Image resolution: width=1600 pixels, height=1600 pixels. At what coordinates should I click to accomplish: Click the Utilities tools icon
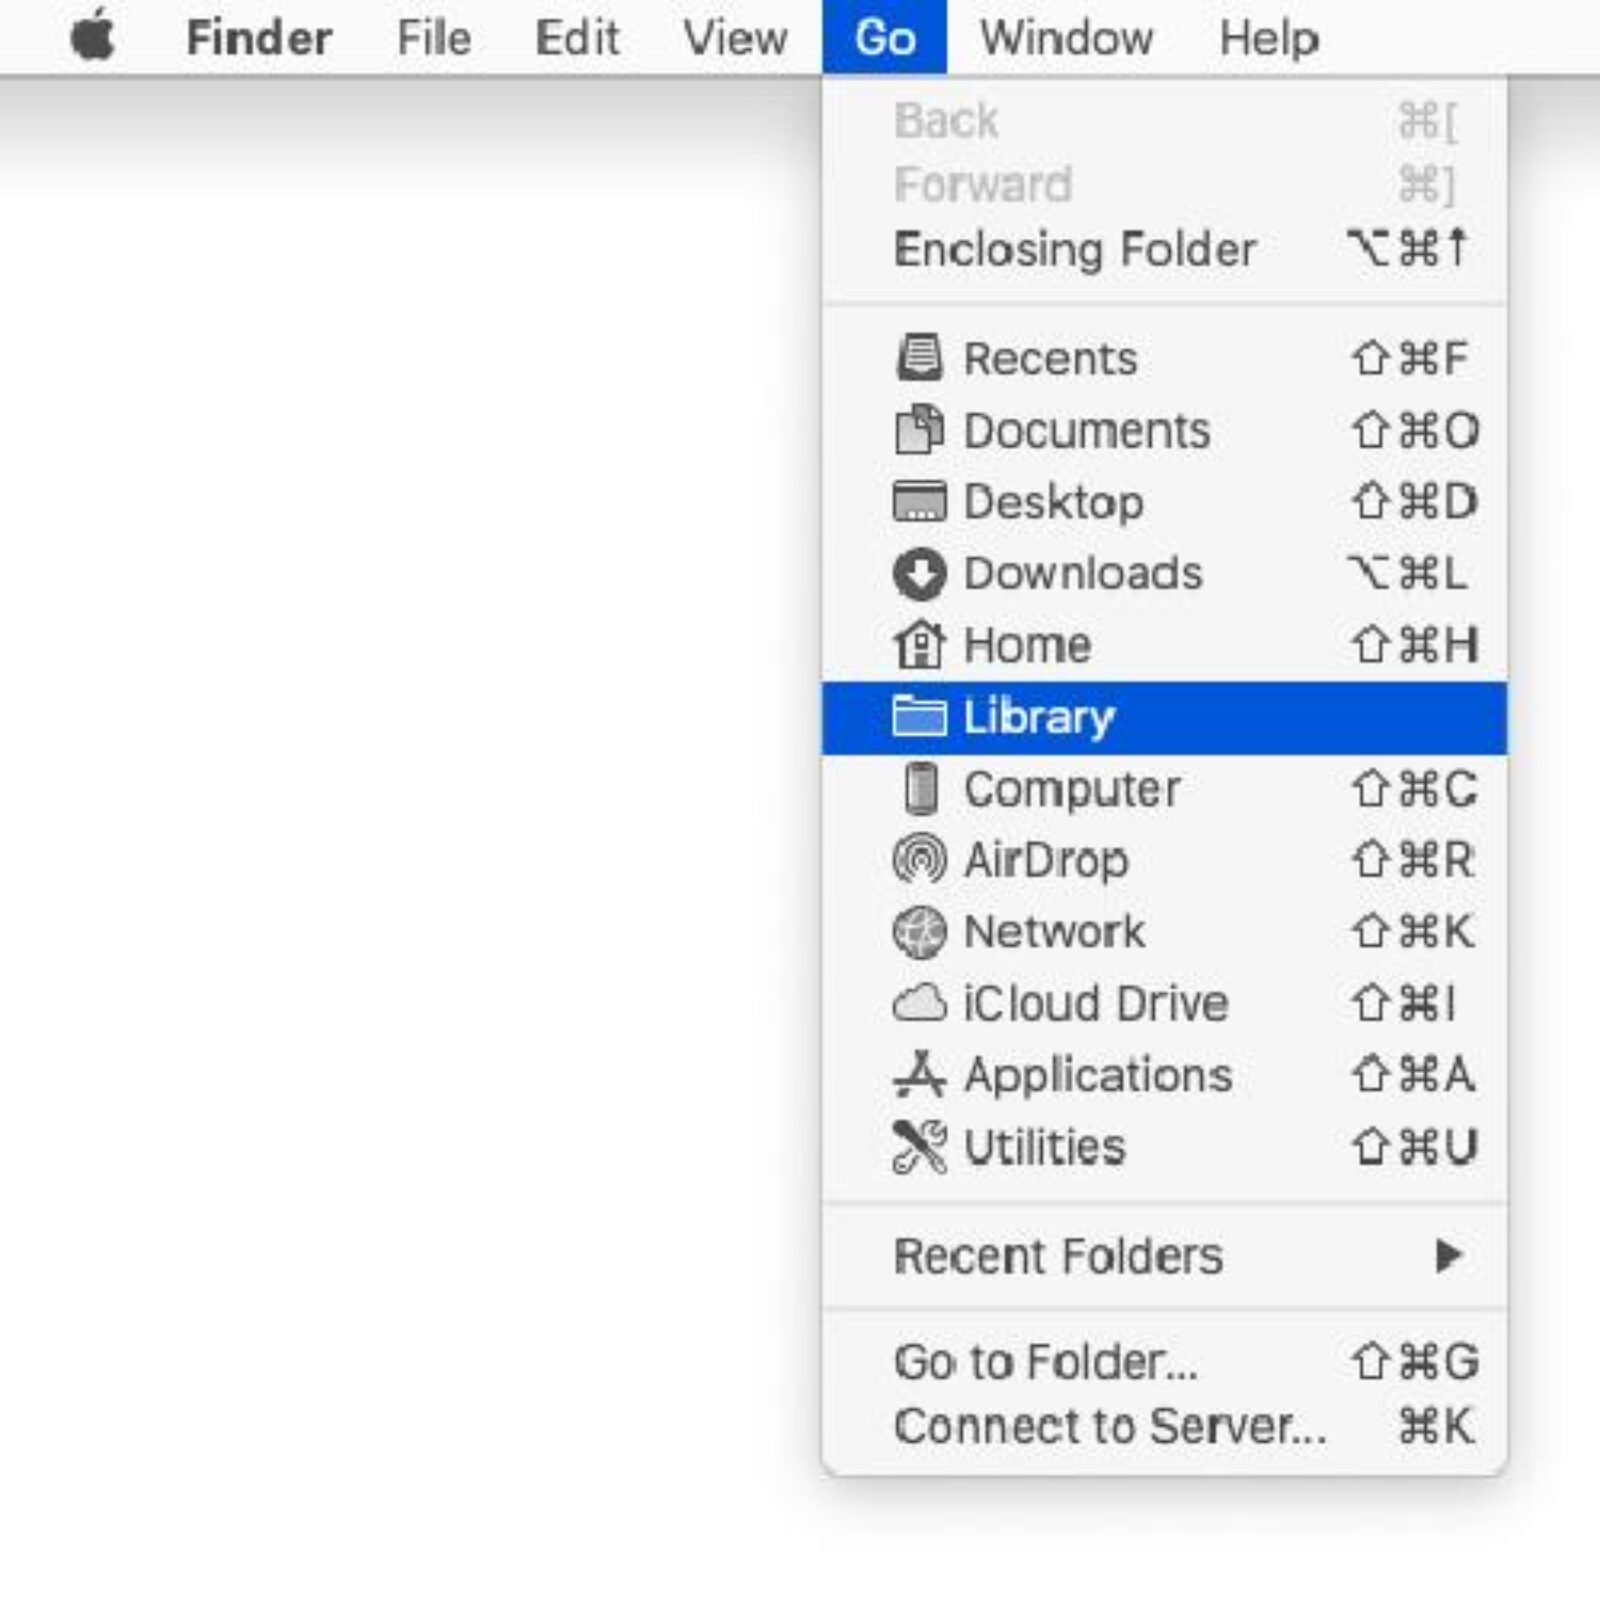[919, 1147]
